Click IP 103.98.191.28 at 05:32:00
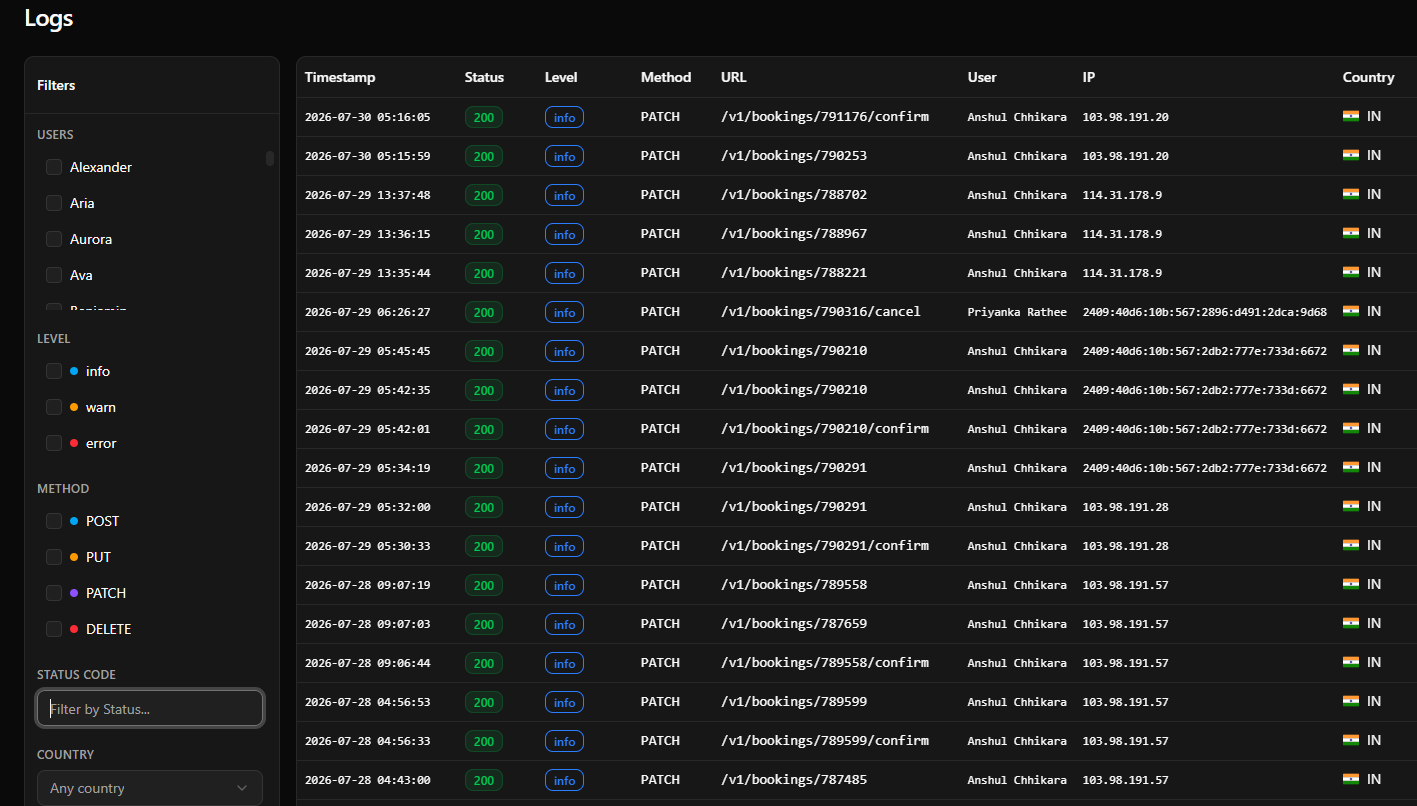Viewport: 1417px width, 806px height. 1126,507
